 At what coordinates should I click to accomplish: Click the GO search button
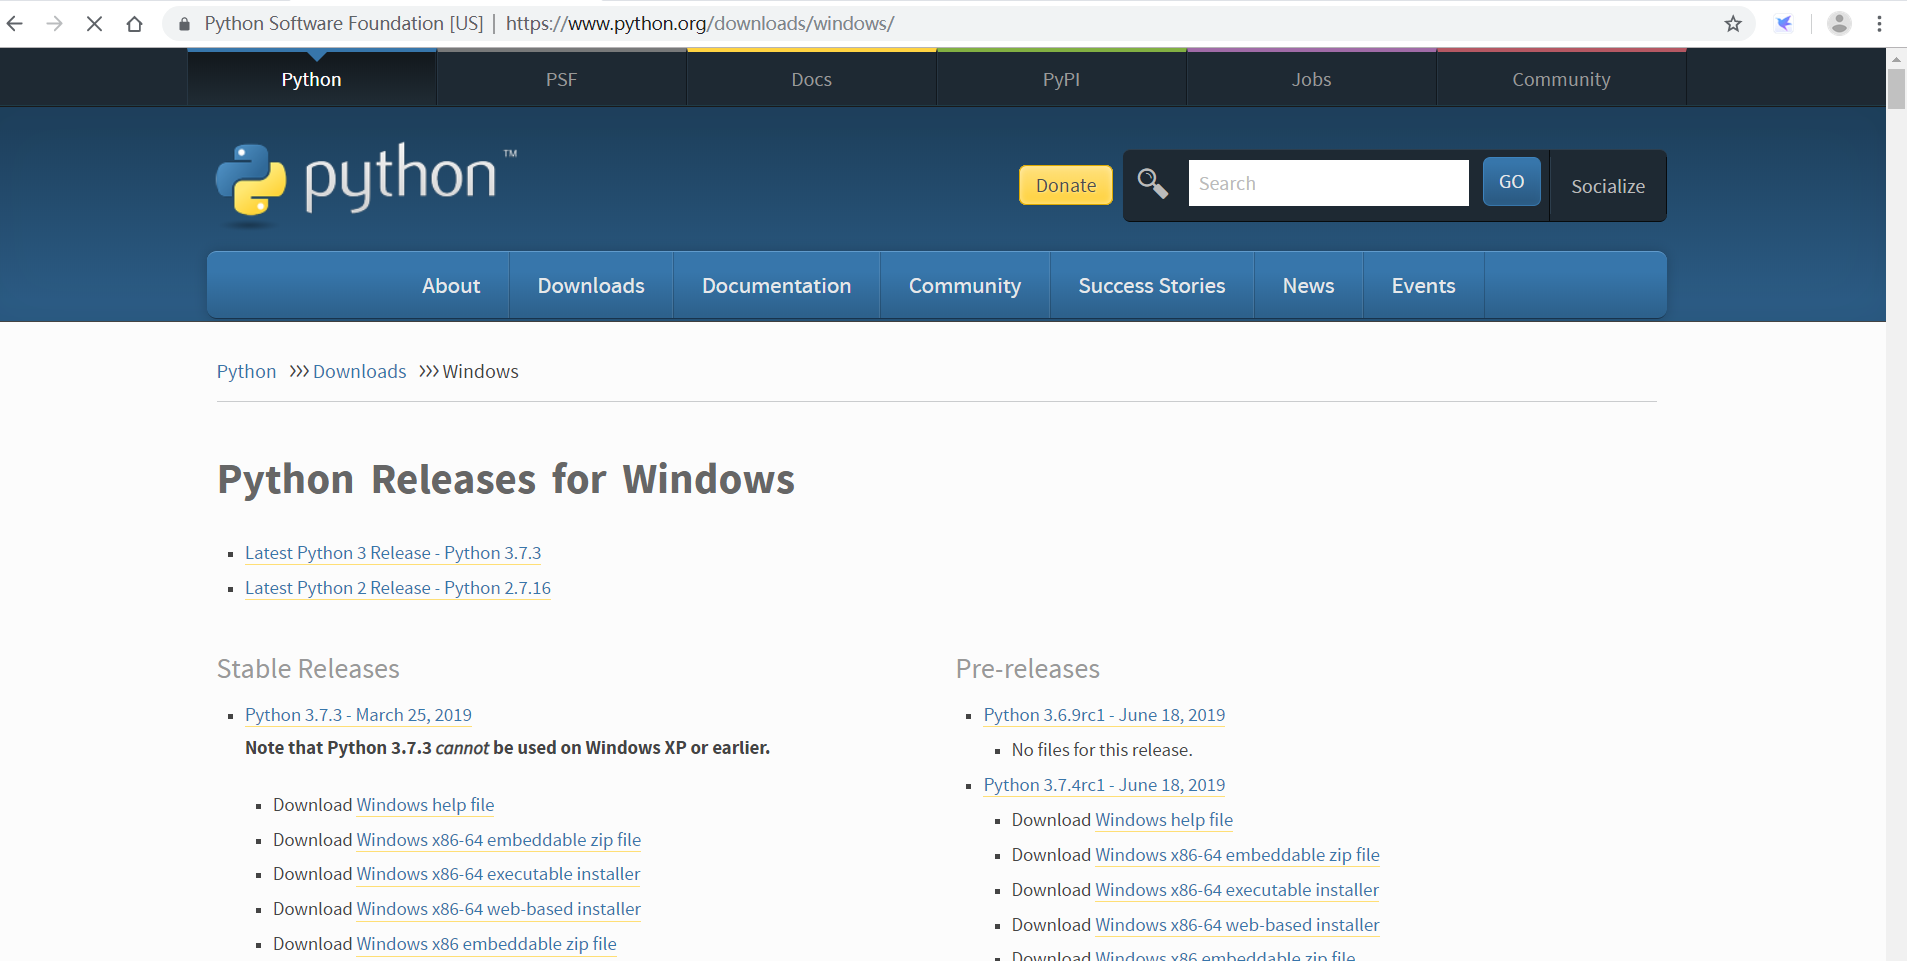(1511, 182)
